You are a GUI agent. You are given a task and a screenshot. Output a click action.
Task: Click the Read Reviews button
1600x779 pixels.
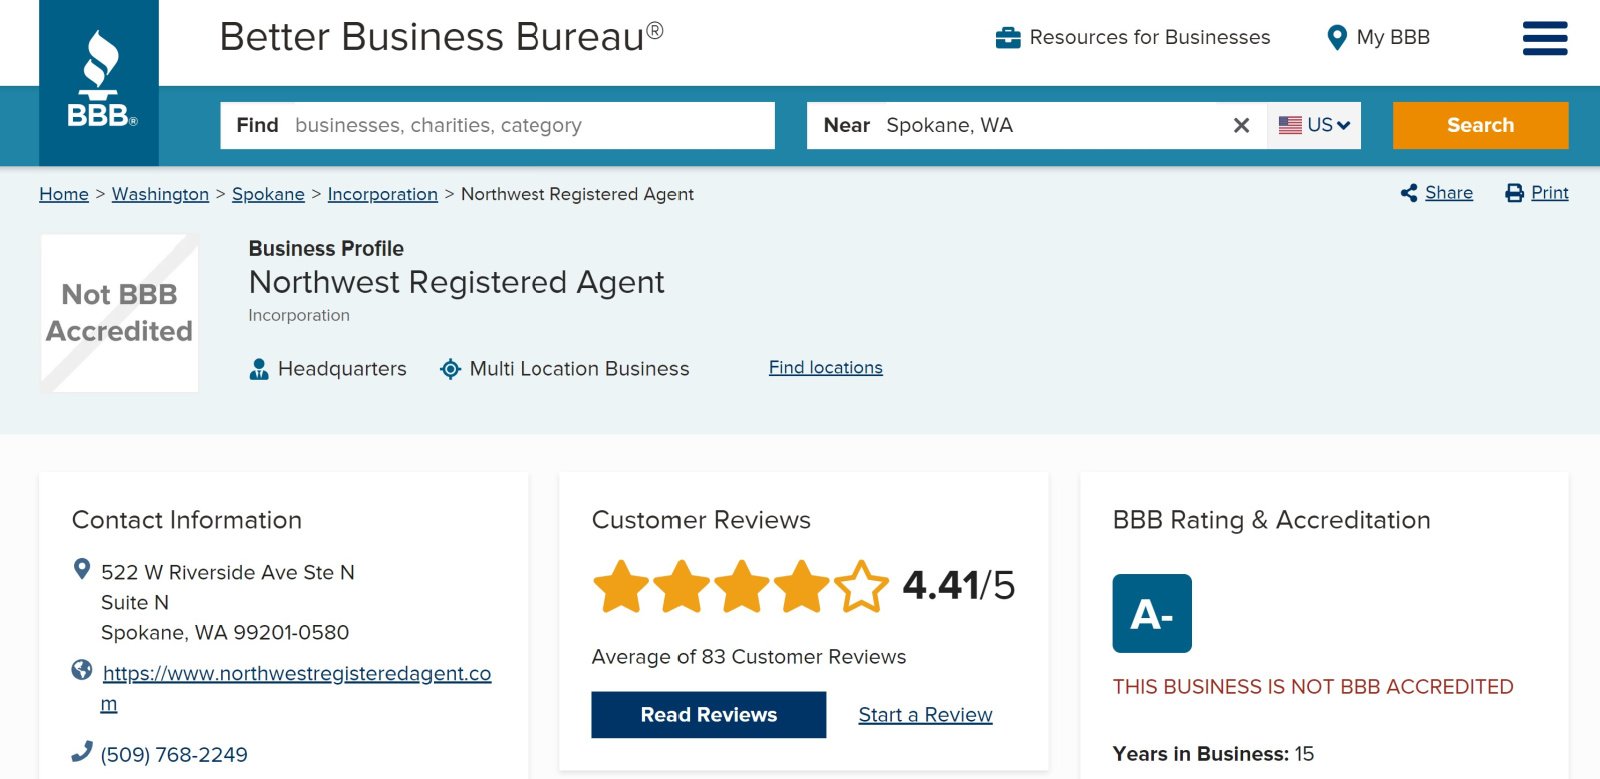tap(709, 715)
